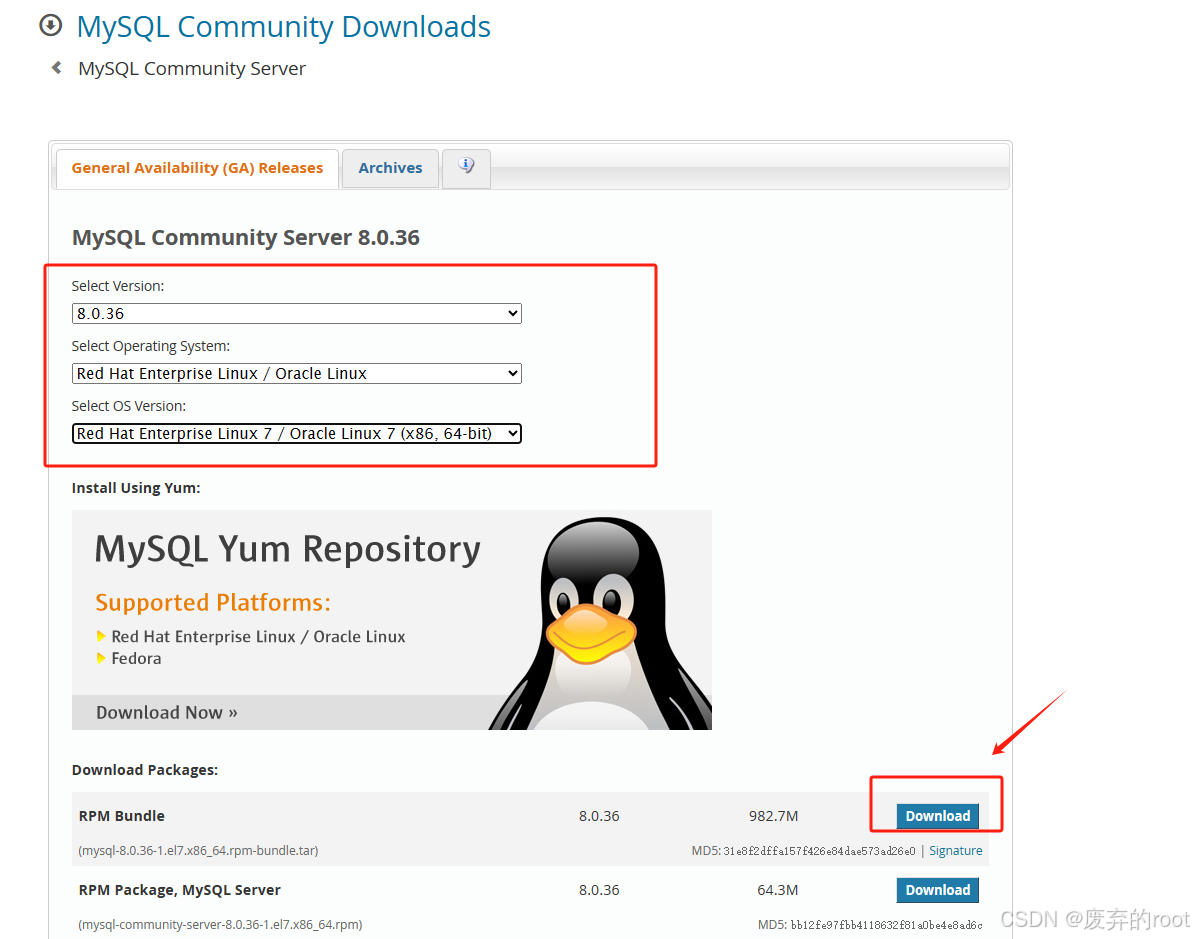Click the back arrow before MySQL Community Server
Image resolution: width=1194 pixels, height=939 pixels.
pos(56,68)
